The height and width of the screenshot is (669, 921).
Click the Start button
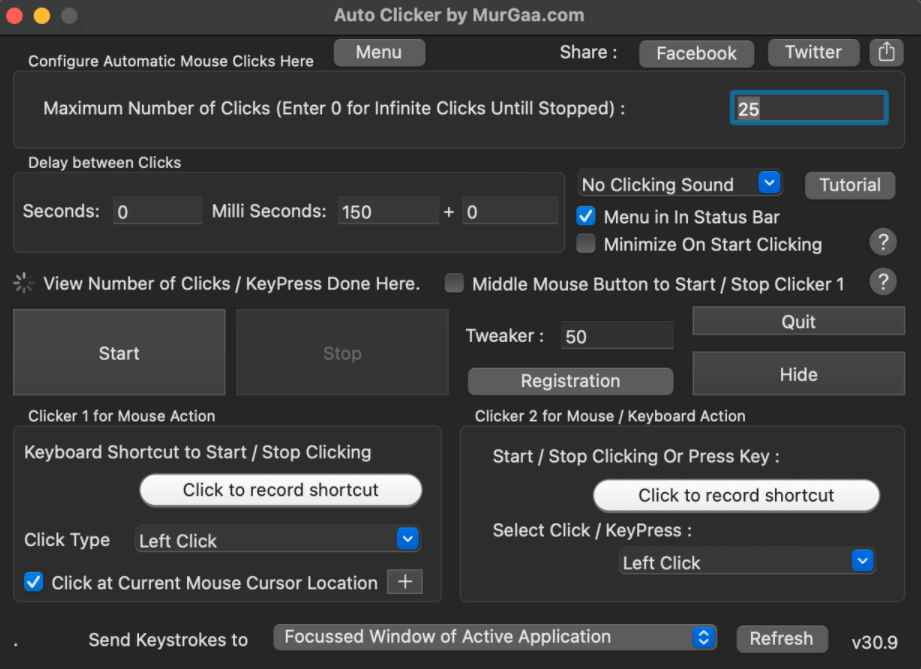pyautogui.click(x=118, y=353)
